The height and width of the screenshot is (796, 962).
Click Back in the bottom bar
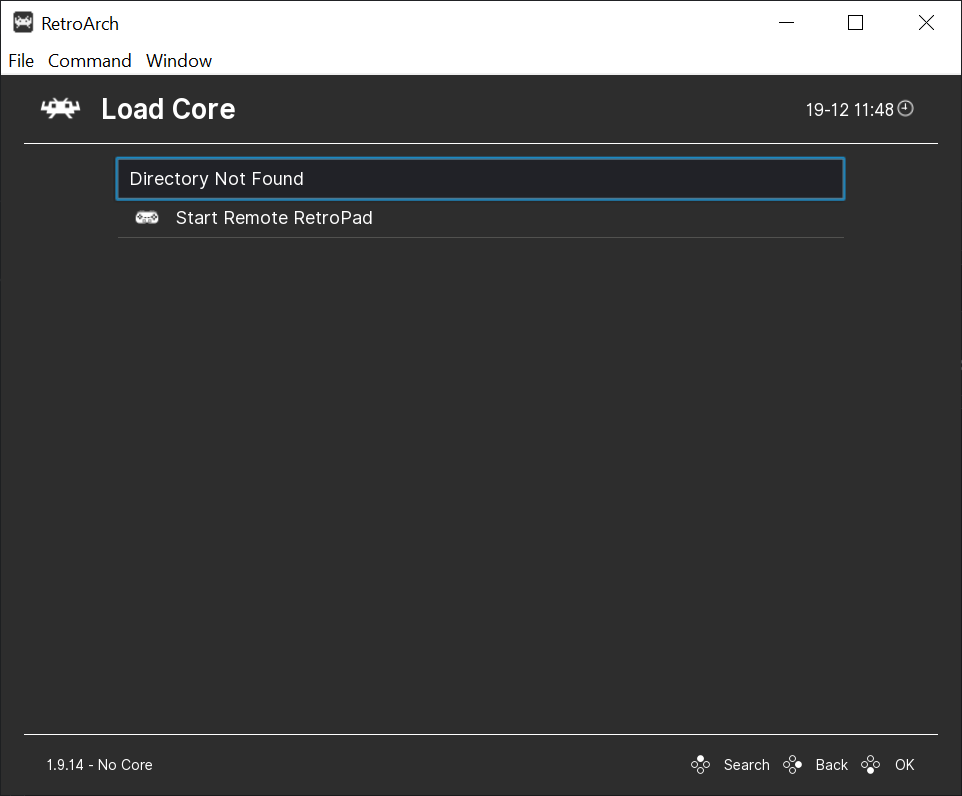(x=831, y=764)
